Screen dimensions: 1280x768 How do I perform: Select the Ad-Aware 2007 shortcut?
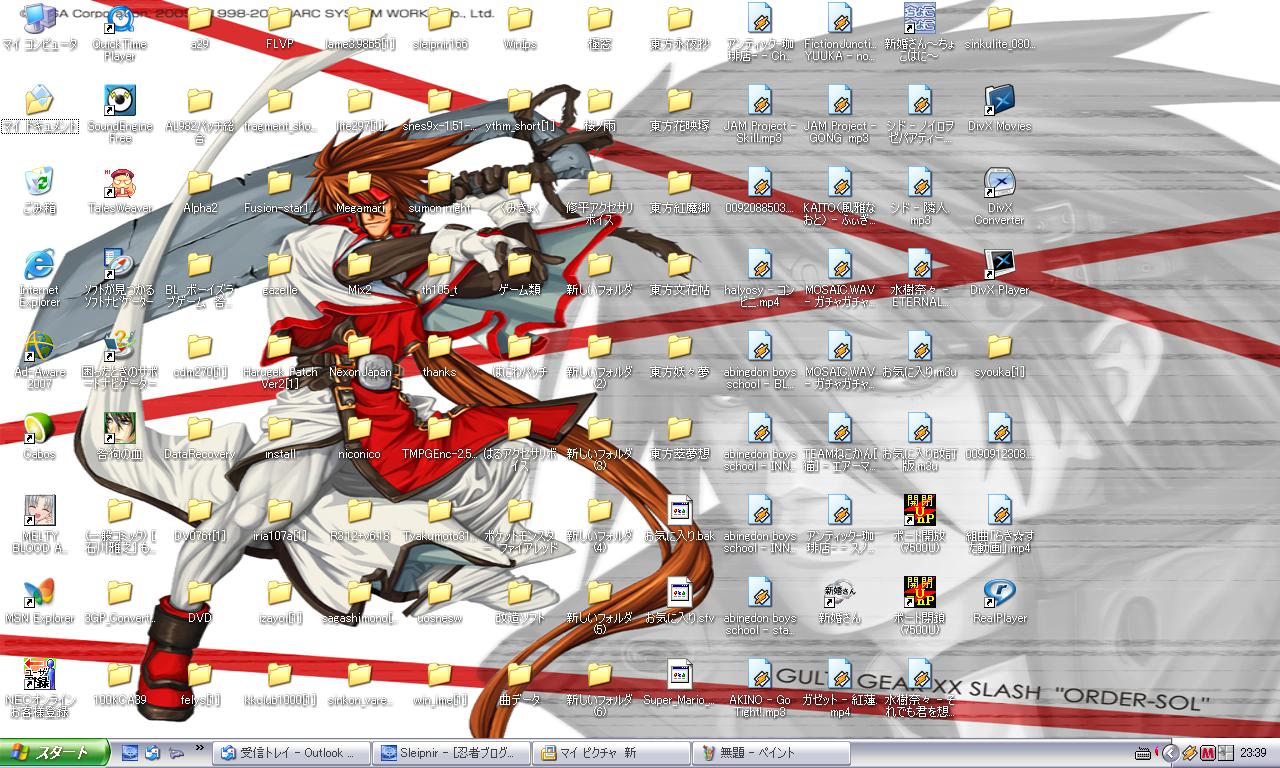point(40,359)
